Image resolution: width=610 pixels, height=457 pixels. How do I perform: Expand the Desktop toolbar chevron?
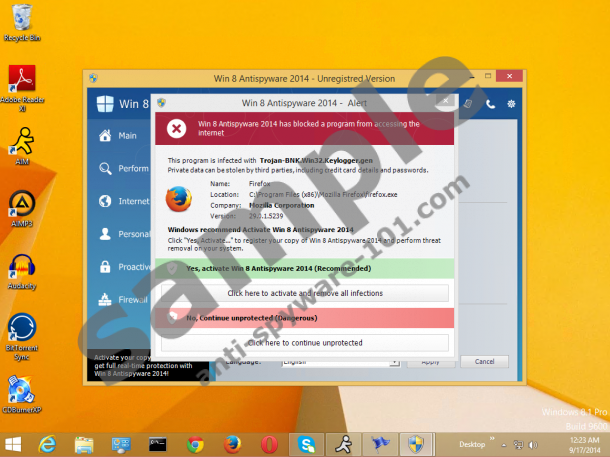click(x=492, y=439)
